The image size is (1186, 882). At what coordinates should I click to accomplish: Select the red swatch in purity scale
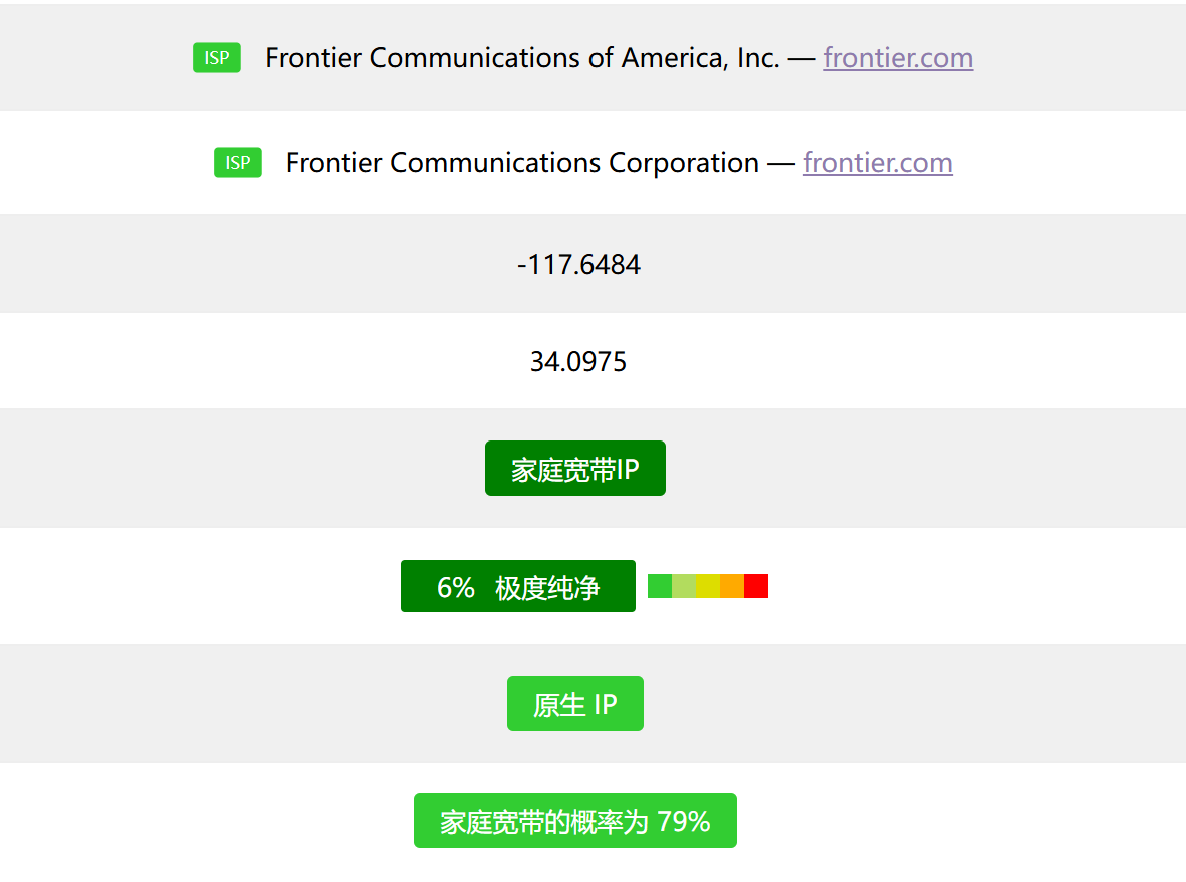(756, 586)
